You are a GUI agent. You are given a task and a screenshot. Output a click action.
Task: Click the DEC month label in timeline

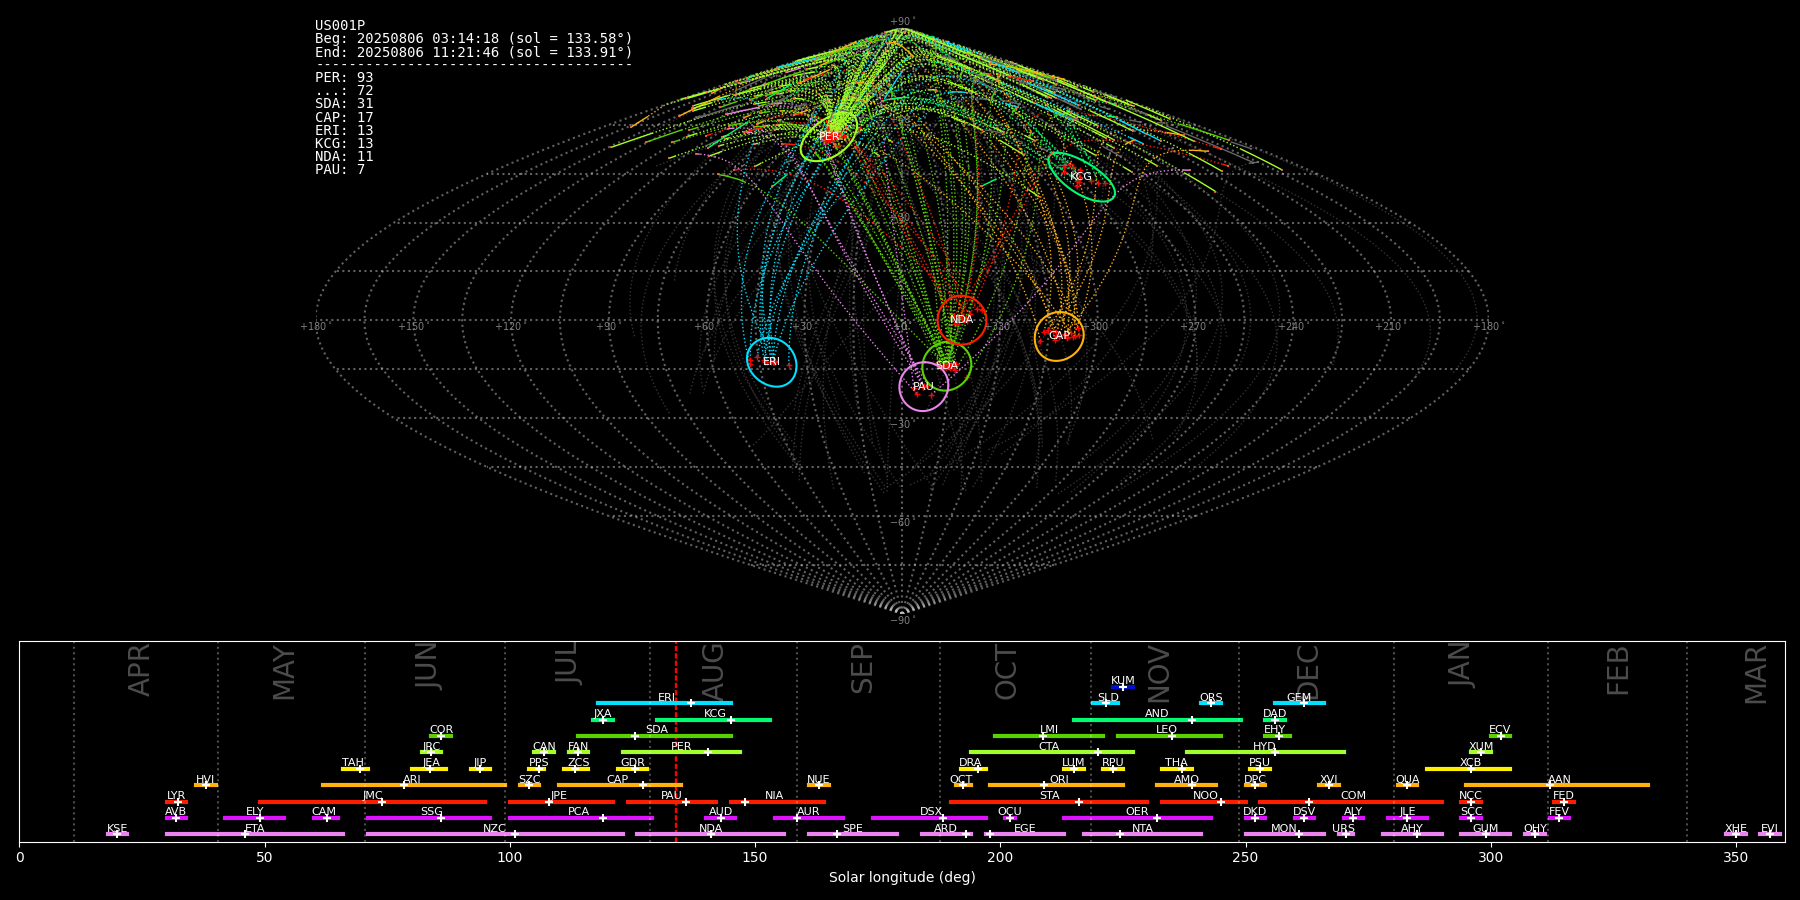[x=1308, y=672]
